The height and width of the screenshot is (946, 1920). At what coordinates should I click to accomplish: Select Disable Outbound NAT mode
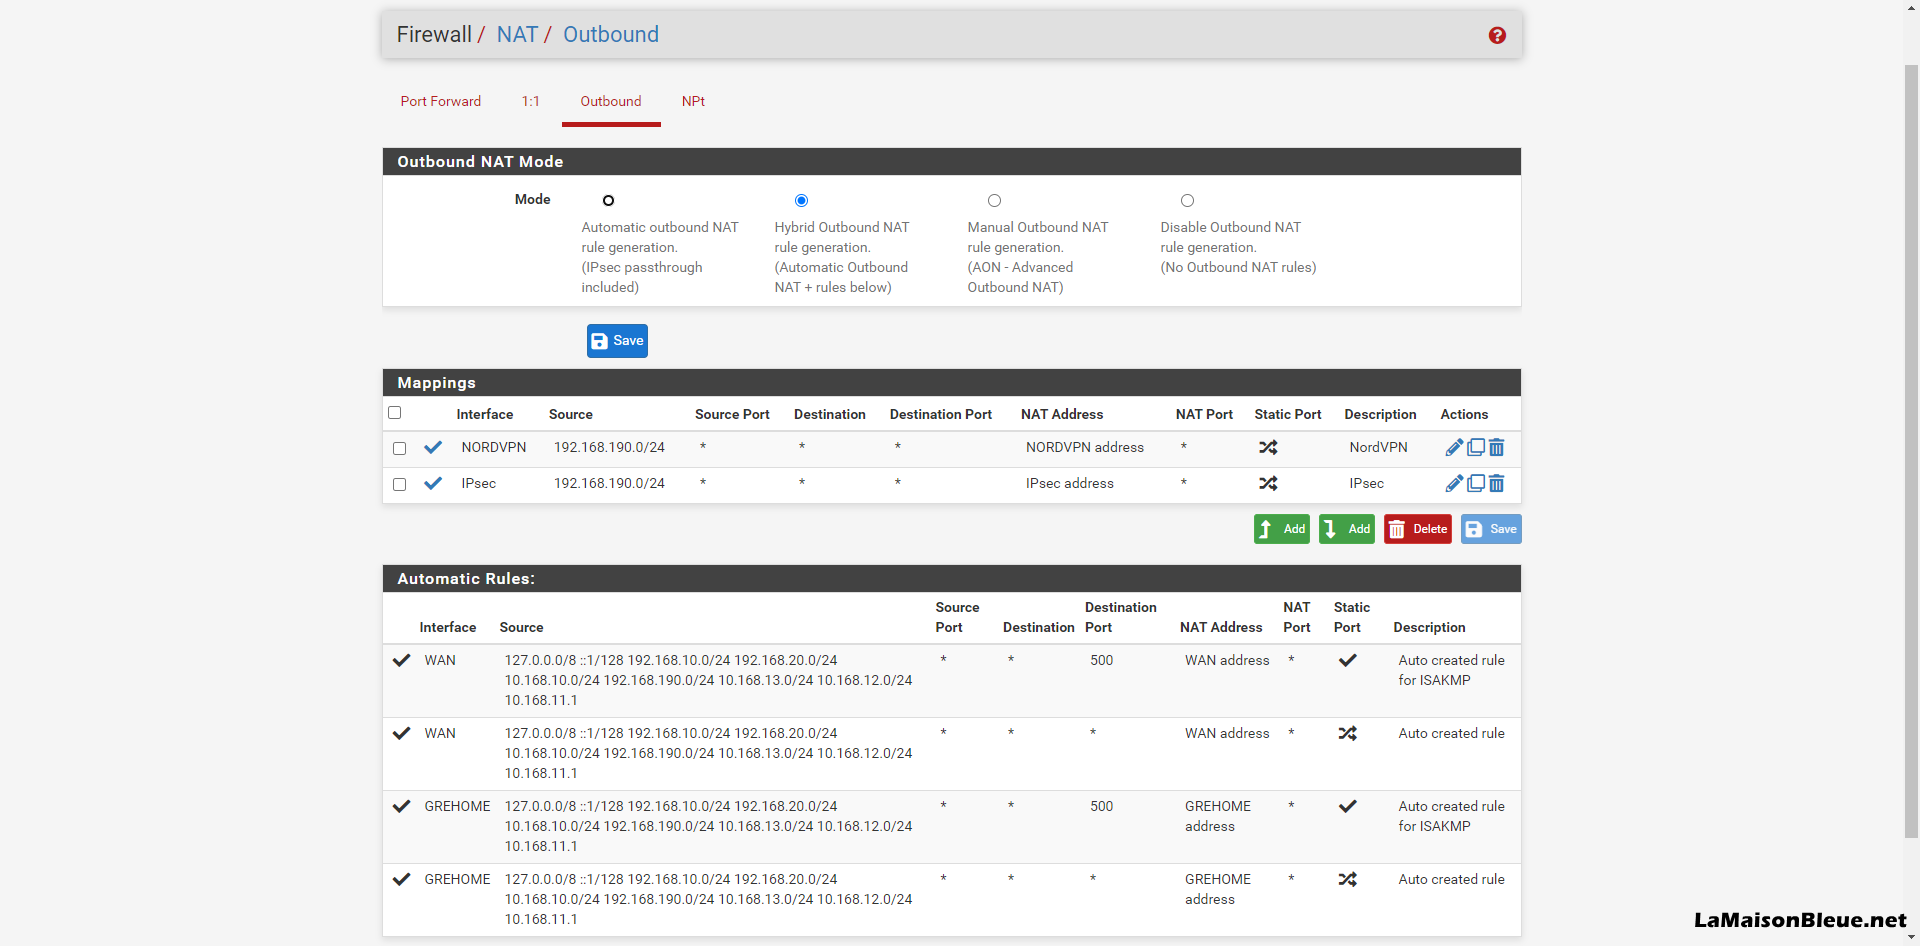click(x=1187, y=201)
